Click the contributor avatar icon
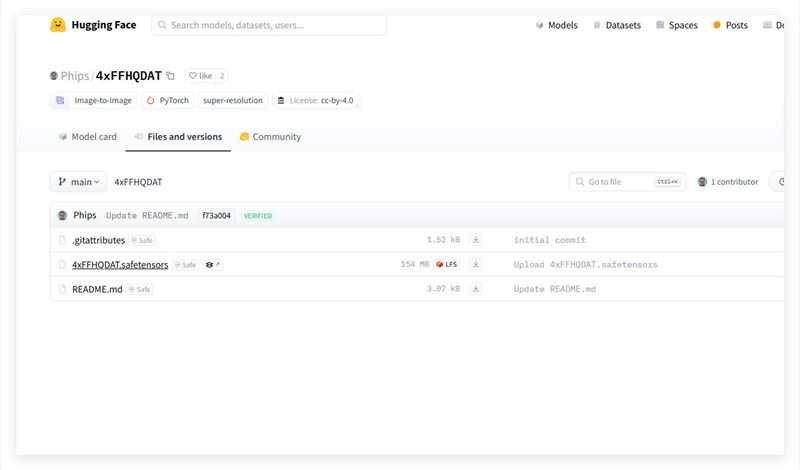Image resolution: width=800 pixels, height=470 pixels. (703, 182)
